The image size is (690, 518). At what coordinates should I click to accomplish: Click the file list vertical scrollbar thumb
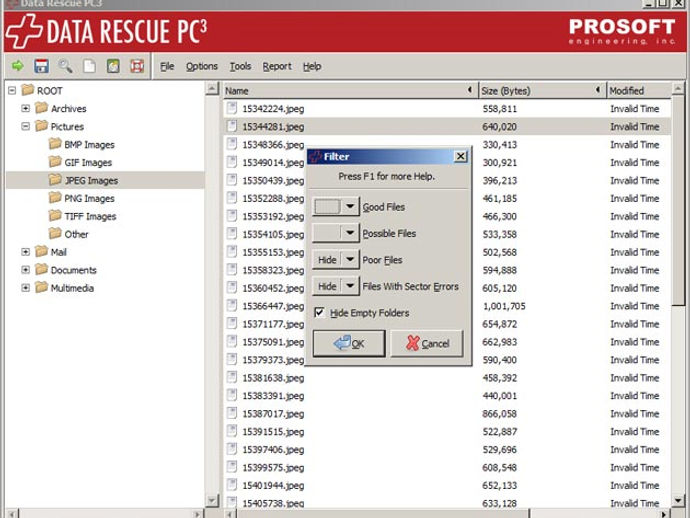678,200
